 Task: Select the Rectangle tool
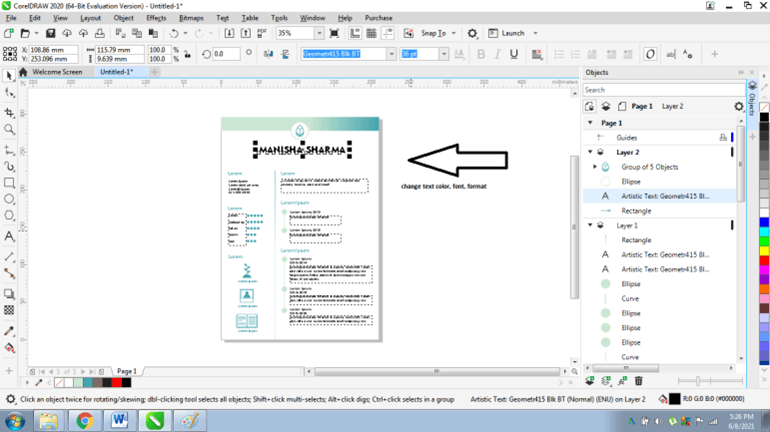[x=9, y=183]
